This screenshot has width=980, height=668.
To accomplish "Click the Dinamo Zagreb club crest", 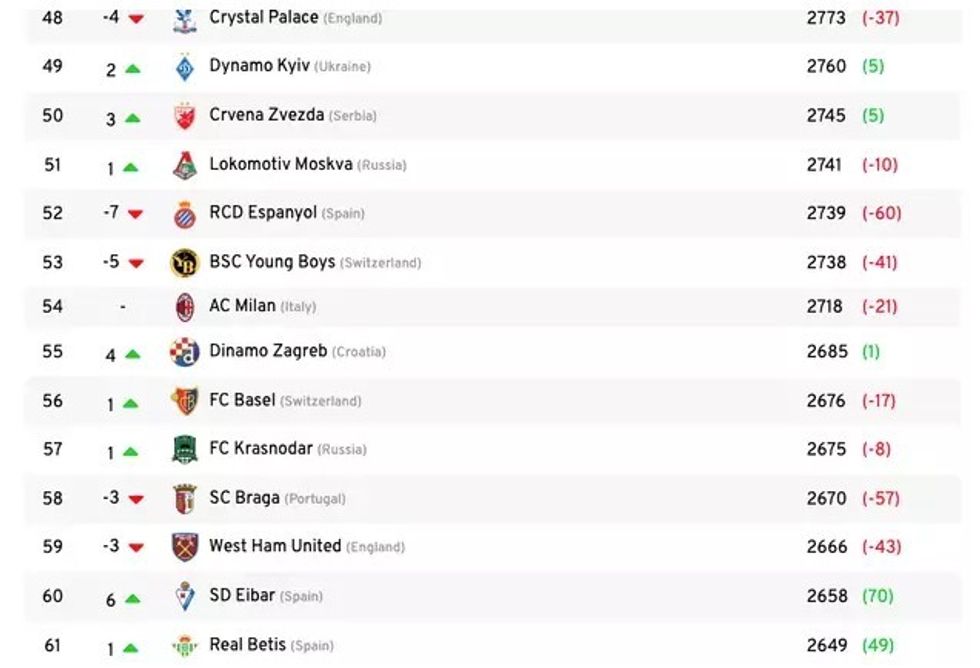I will point(185,352).
